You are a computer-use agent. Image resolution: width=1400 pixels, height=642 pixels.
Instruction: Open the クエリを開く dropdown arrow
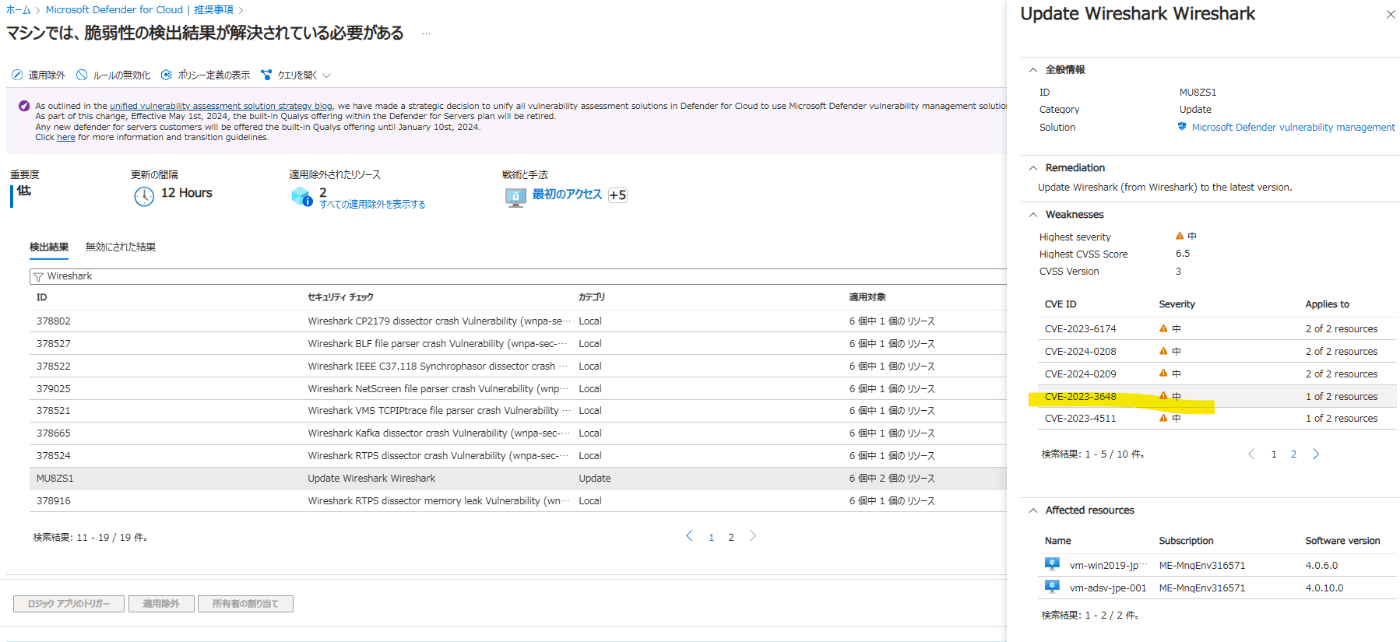click(x=326, y=76)
